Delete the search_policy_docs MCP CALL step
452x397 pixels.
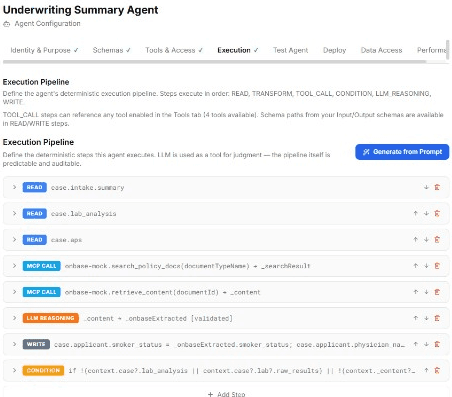(x=437, y=266)
